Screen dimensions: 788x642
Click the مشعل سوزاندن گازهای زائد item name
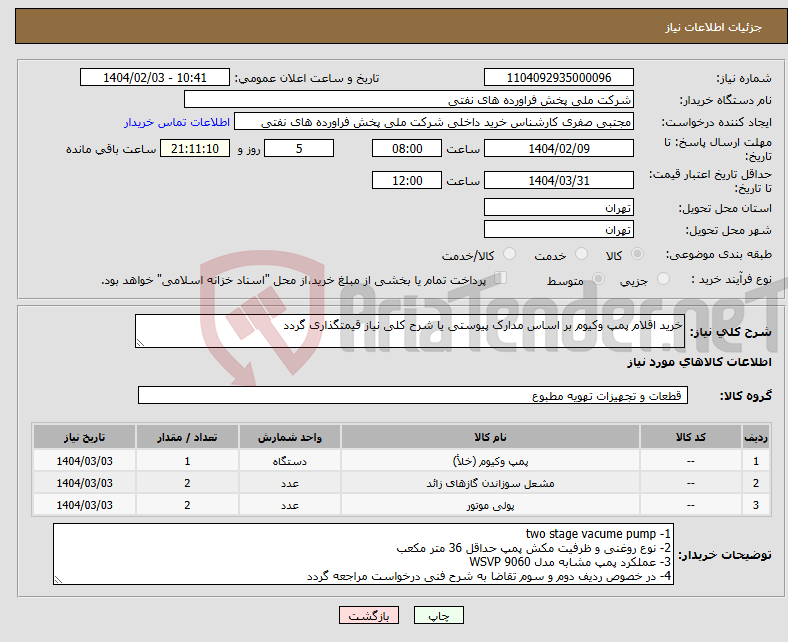coord(490,483)
